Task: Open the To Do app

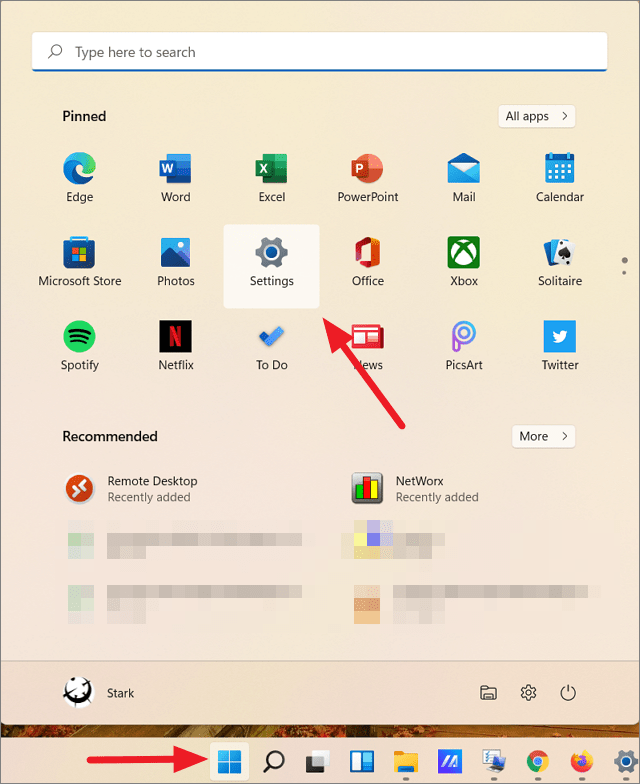Action: pyautogui.click(x=272, y=346)
